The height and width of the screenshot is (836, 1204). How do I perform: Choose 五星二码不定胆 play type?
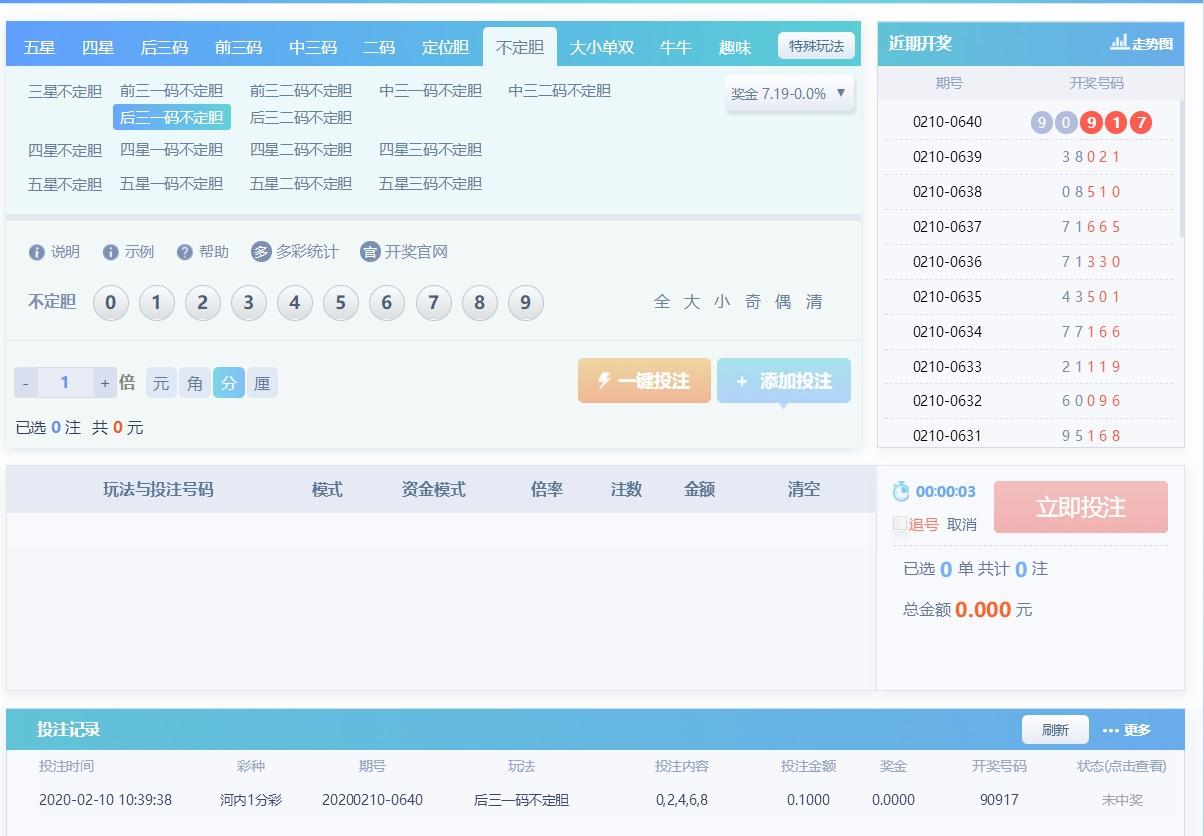click(x=301, y=184)
